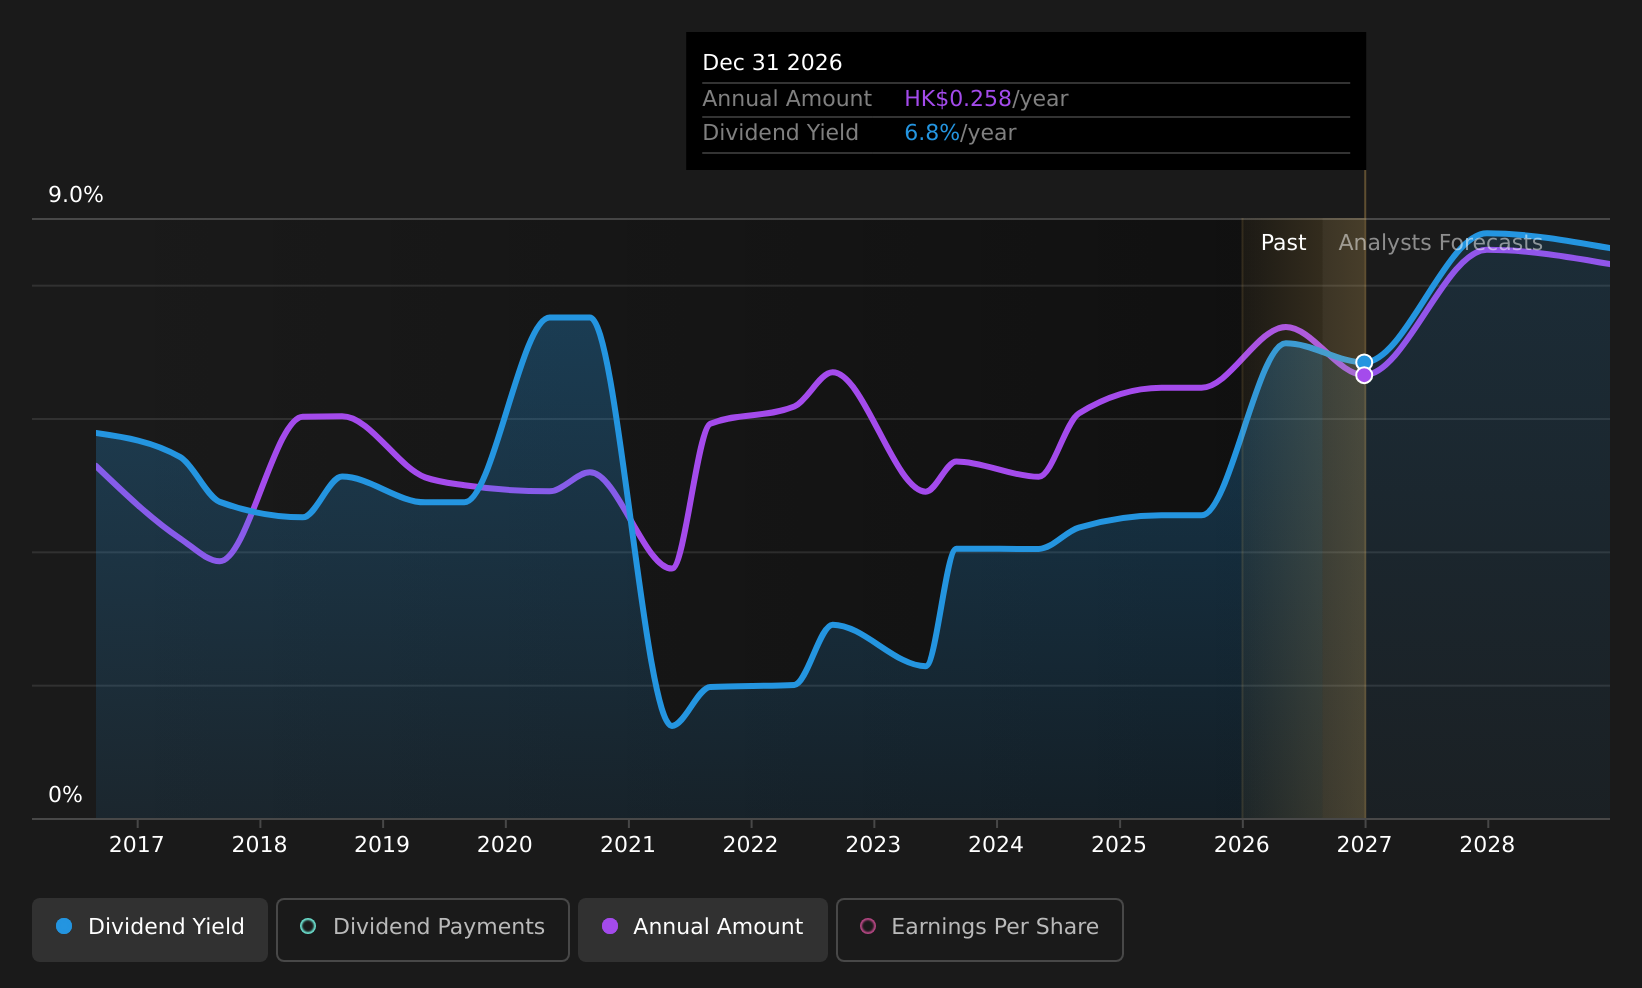Click the 2027 x-axis year label
This screenshot has width=1642, height=988.
click(1365, 845)
